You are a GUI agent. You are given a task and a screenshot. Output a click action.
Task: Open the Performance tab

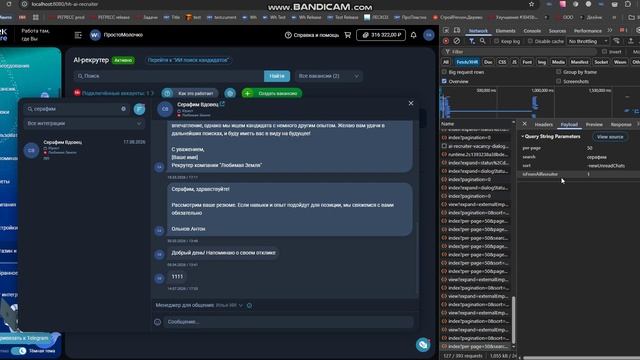tap(587, 31)
